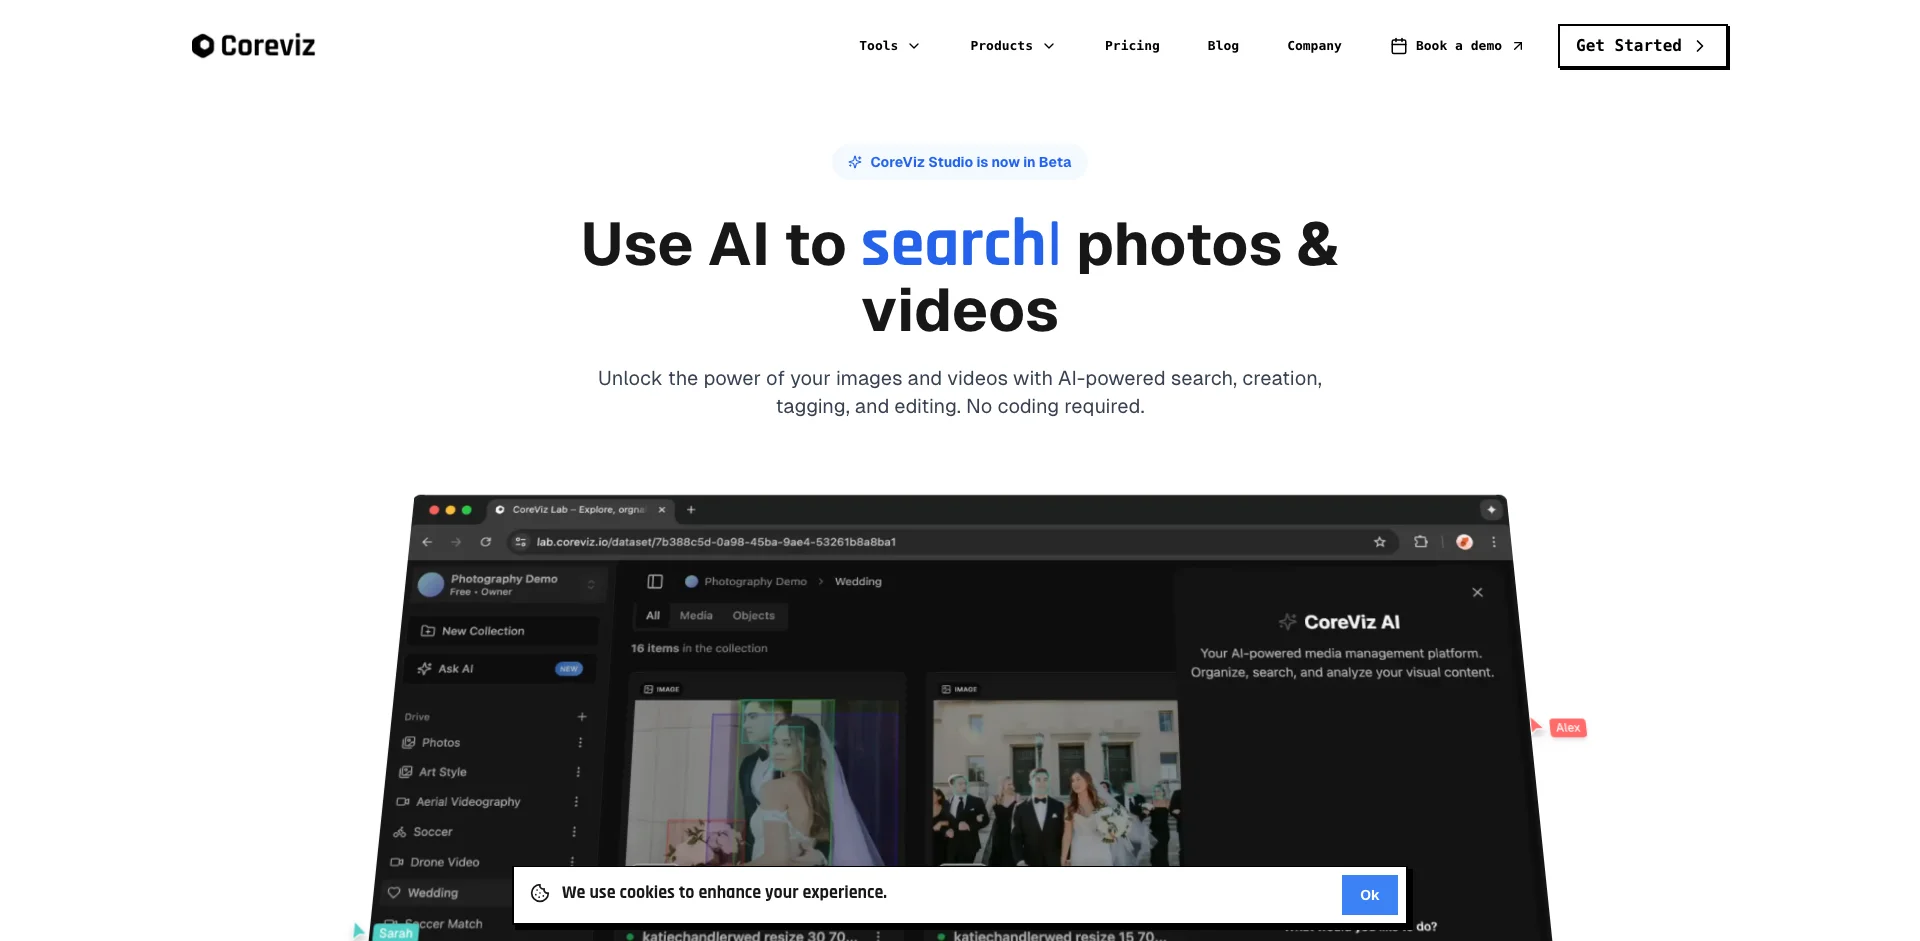Click the reload icon in the mock browser
The image size is (1920, 941).
point(486,542)
